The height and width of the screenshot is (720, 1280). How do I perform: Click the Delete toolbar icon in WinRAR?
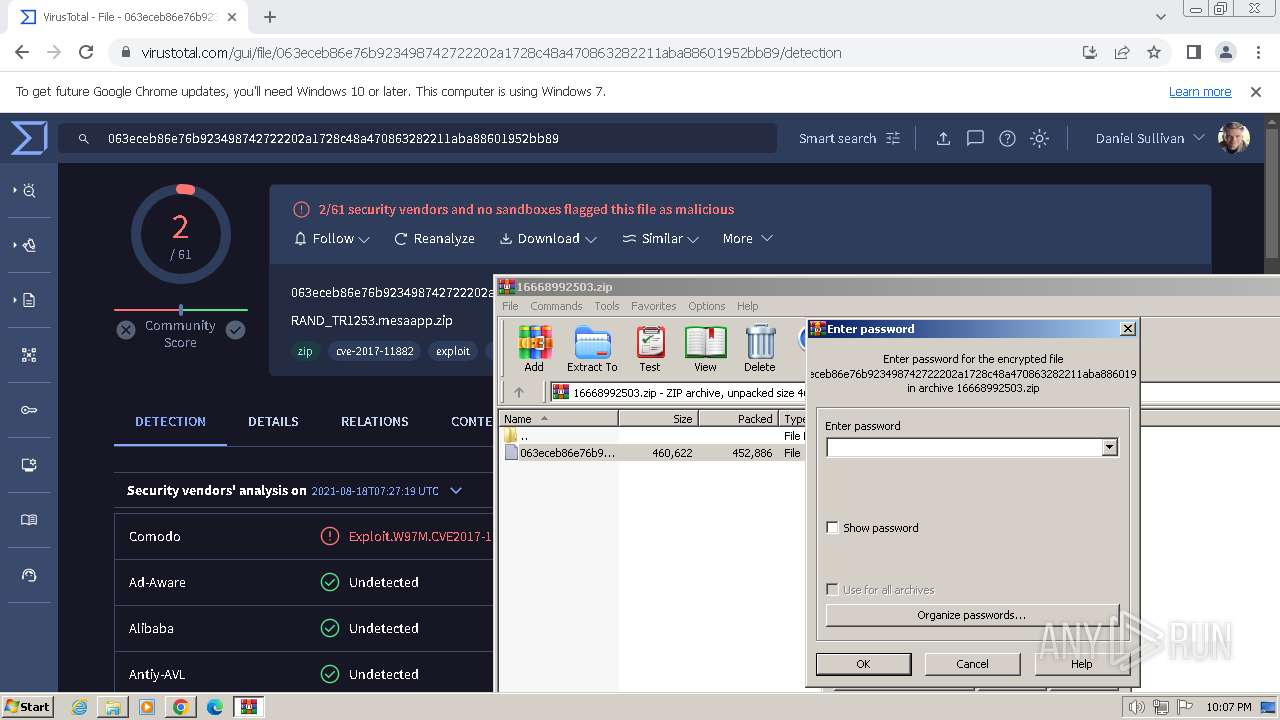(760, 349)
